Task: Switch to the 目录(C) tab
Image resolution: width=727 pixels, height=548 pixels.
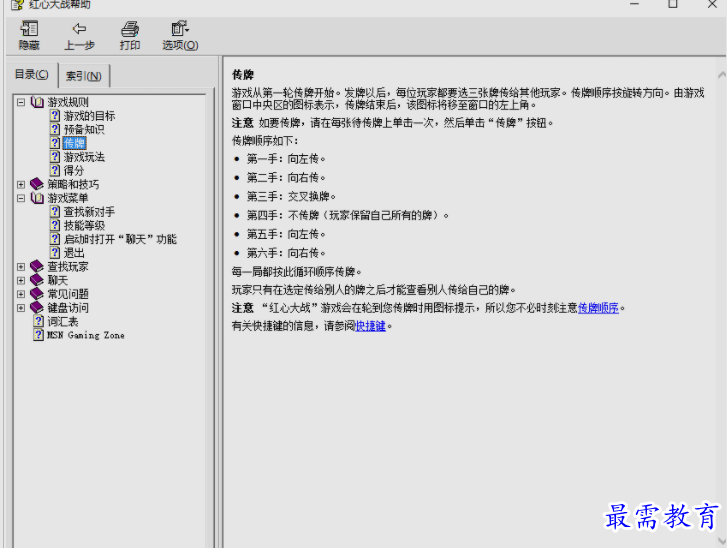Action: click(x=32, y=75)
